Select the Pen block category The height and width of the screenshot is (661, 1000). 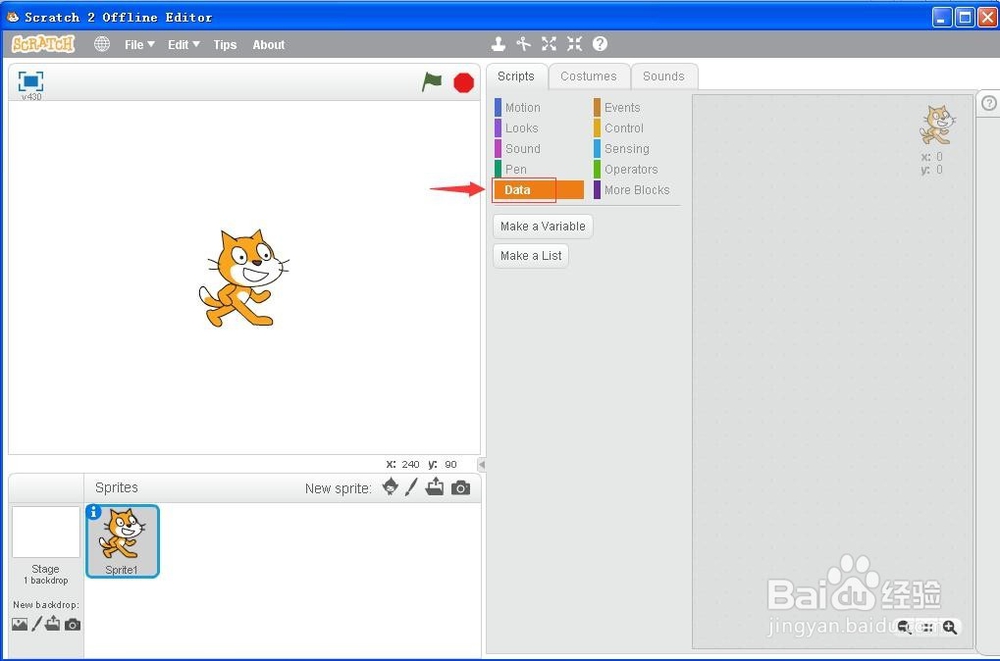pos(539,169)
